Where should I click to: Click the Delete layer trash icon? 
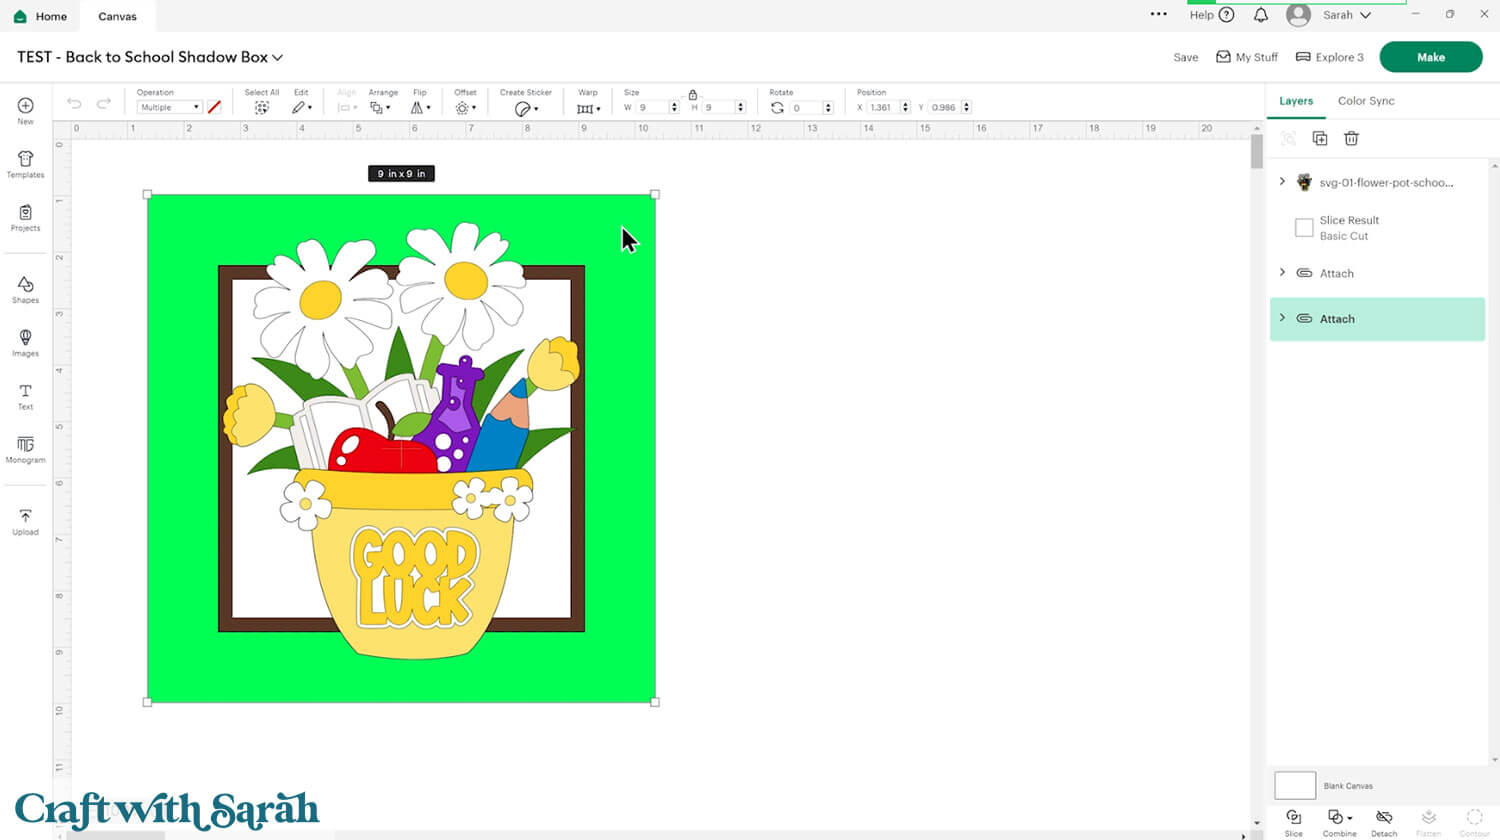point(1351,139)
